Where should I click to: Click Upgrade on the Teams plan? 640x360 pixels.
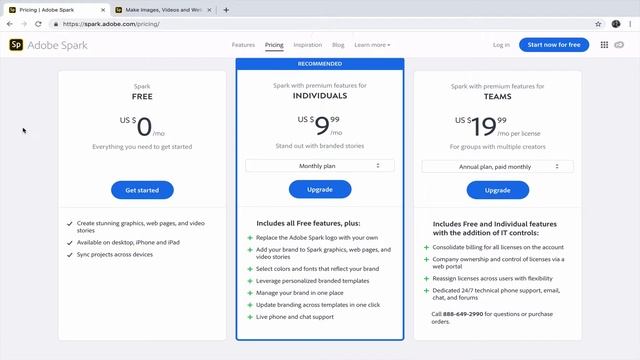tap(498, 190)
